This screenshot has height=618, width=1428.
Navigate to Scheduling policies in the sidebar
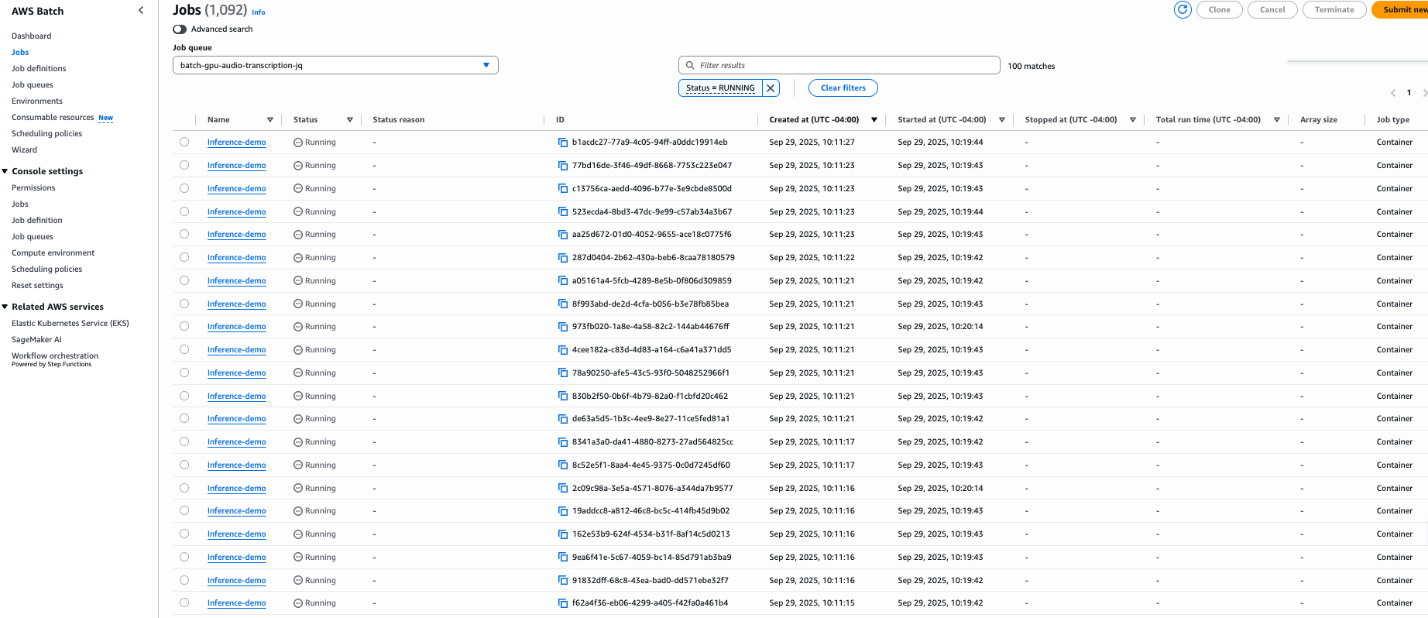[x=46, y=133]
